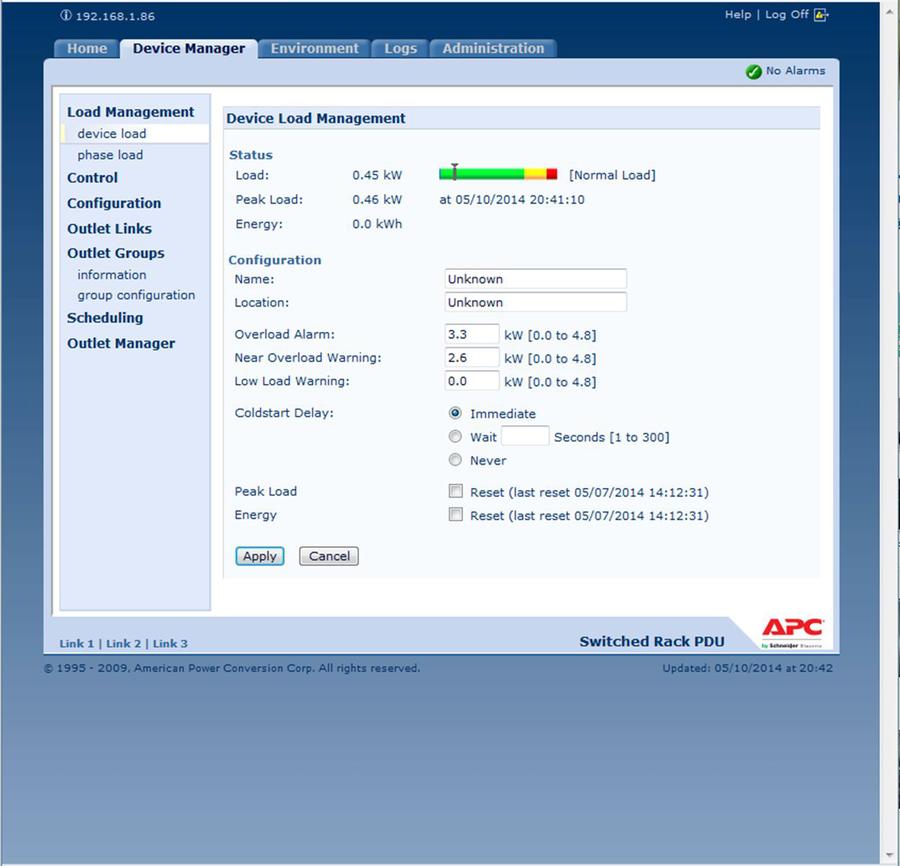900x866 pixels.
Task: Click the Near Overload Warning field
Action: coord(472,358)
